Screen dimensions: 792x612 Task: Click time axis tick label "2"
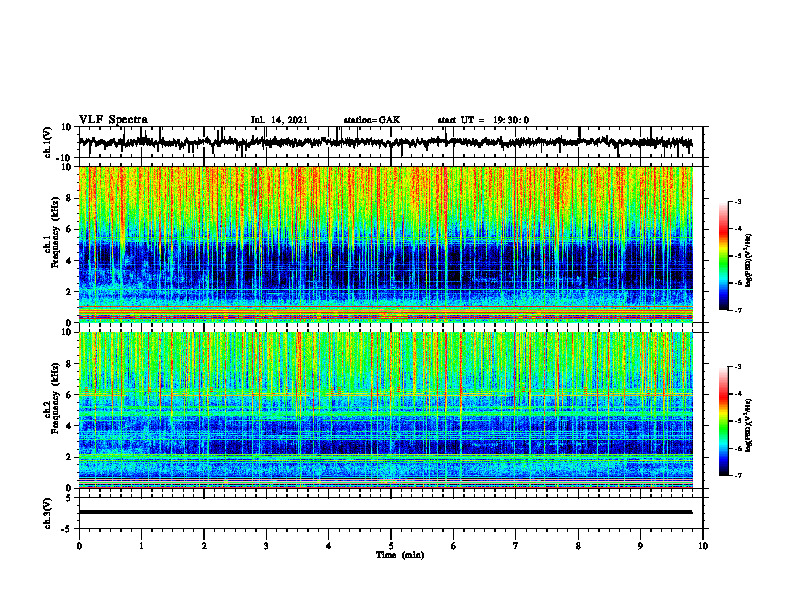point(204,546)
